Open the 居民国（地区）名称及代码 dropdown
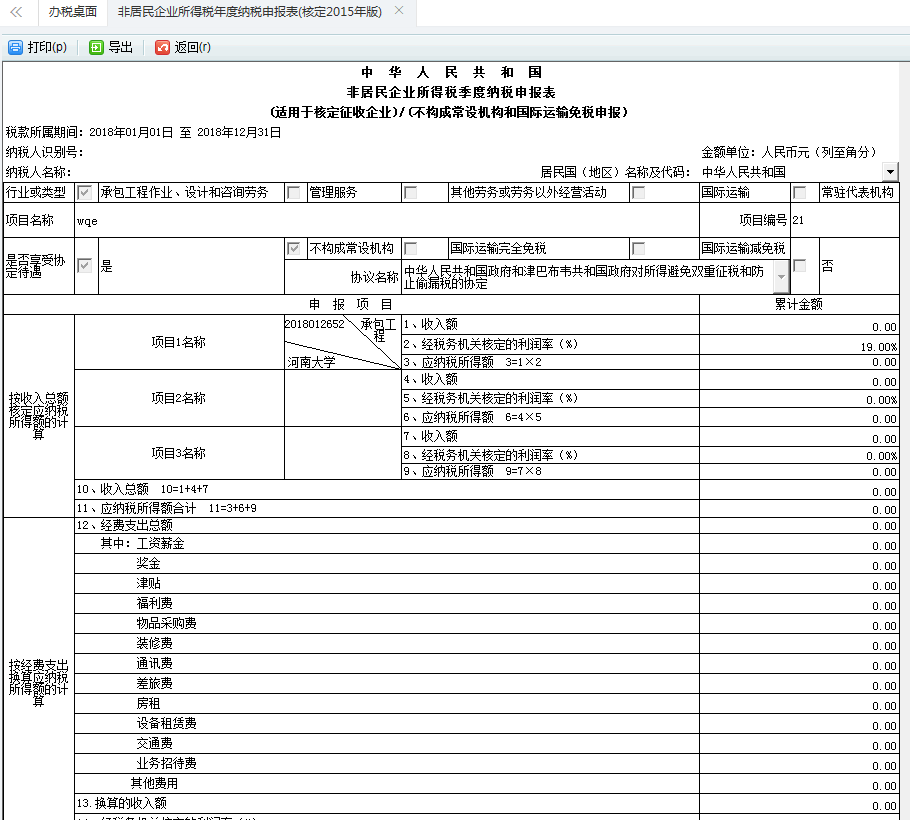 click(x=893, y=170)
